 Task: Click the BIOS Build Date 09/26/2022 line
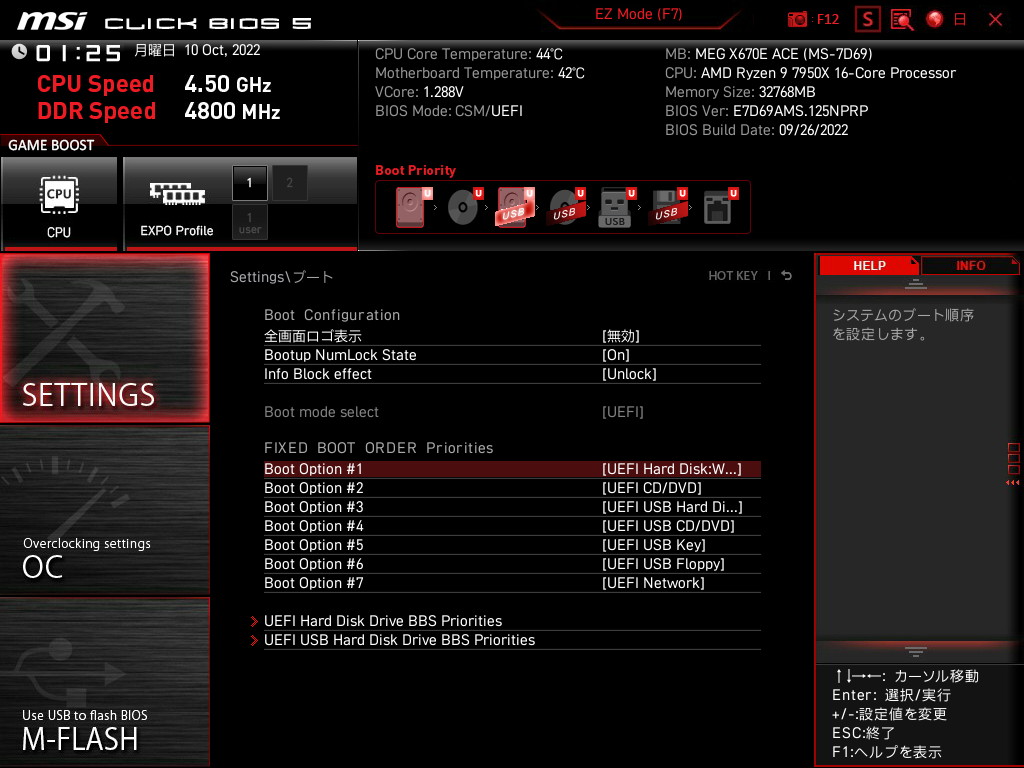756,130
